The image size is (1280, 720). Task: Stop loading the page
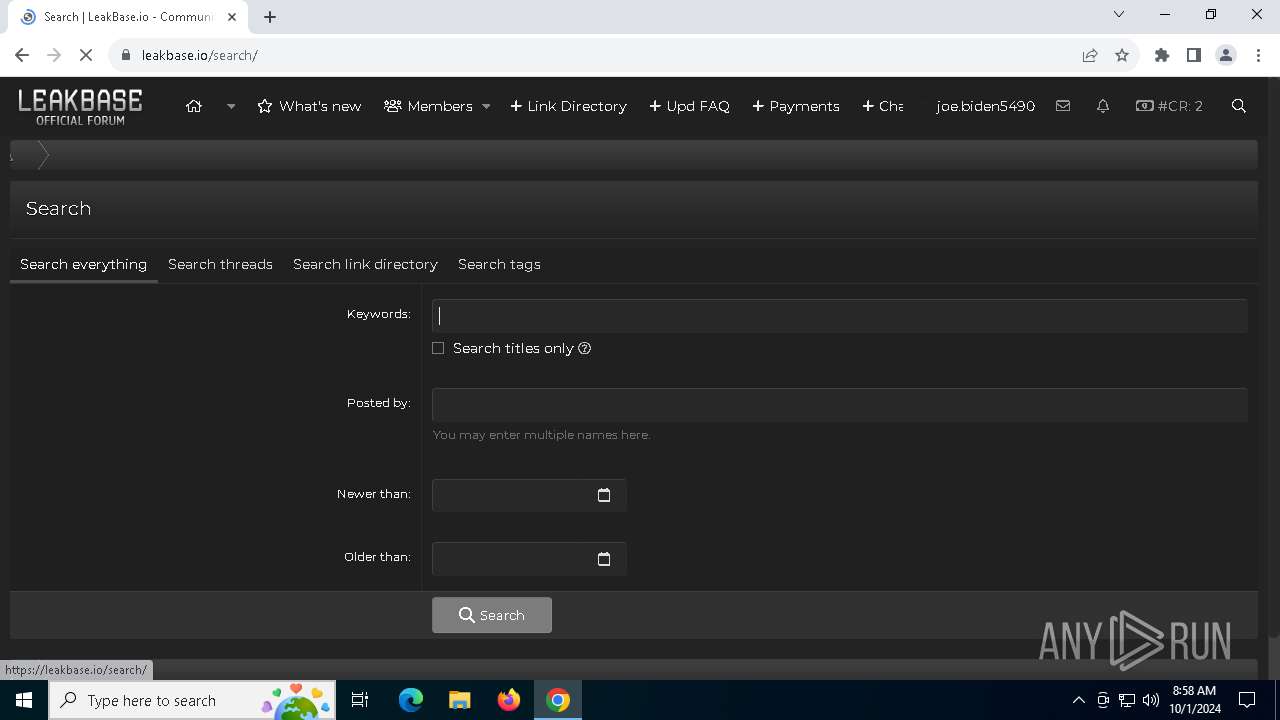(x=86, y=55)
